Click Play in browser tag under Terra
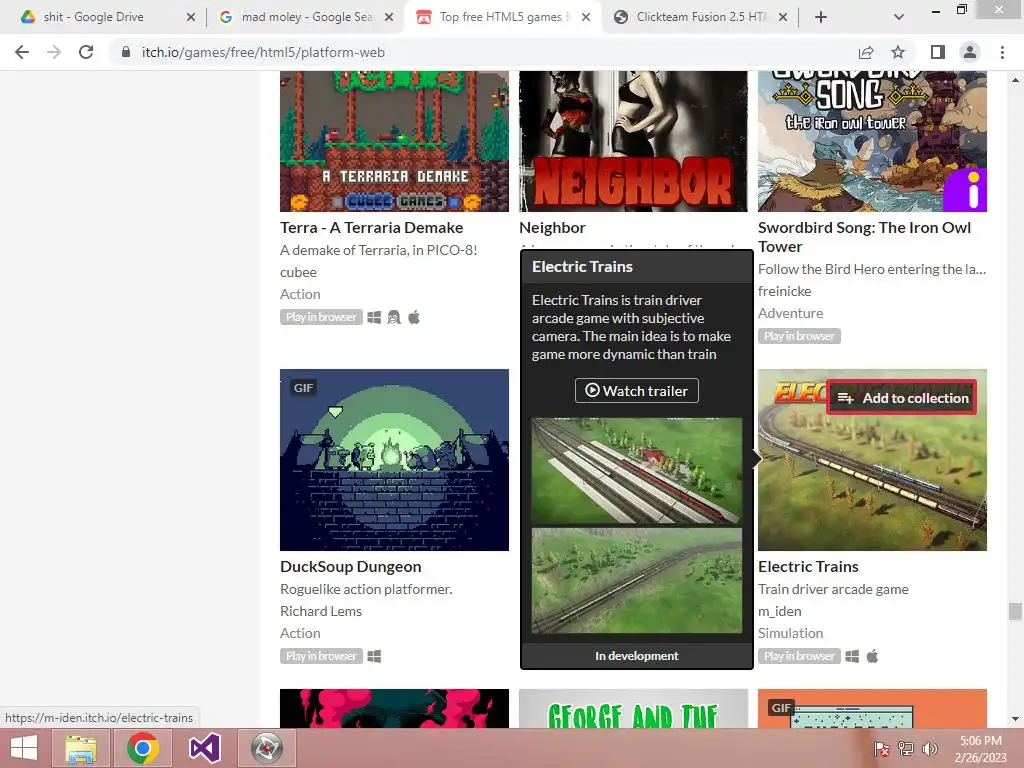Screen dimensions: 1024x768 [321, 317]
